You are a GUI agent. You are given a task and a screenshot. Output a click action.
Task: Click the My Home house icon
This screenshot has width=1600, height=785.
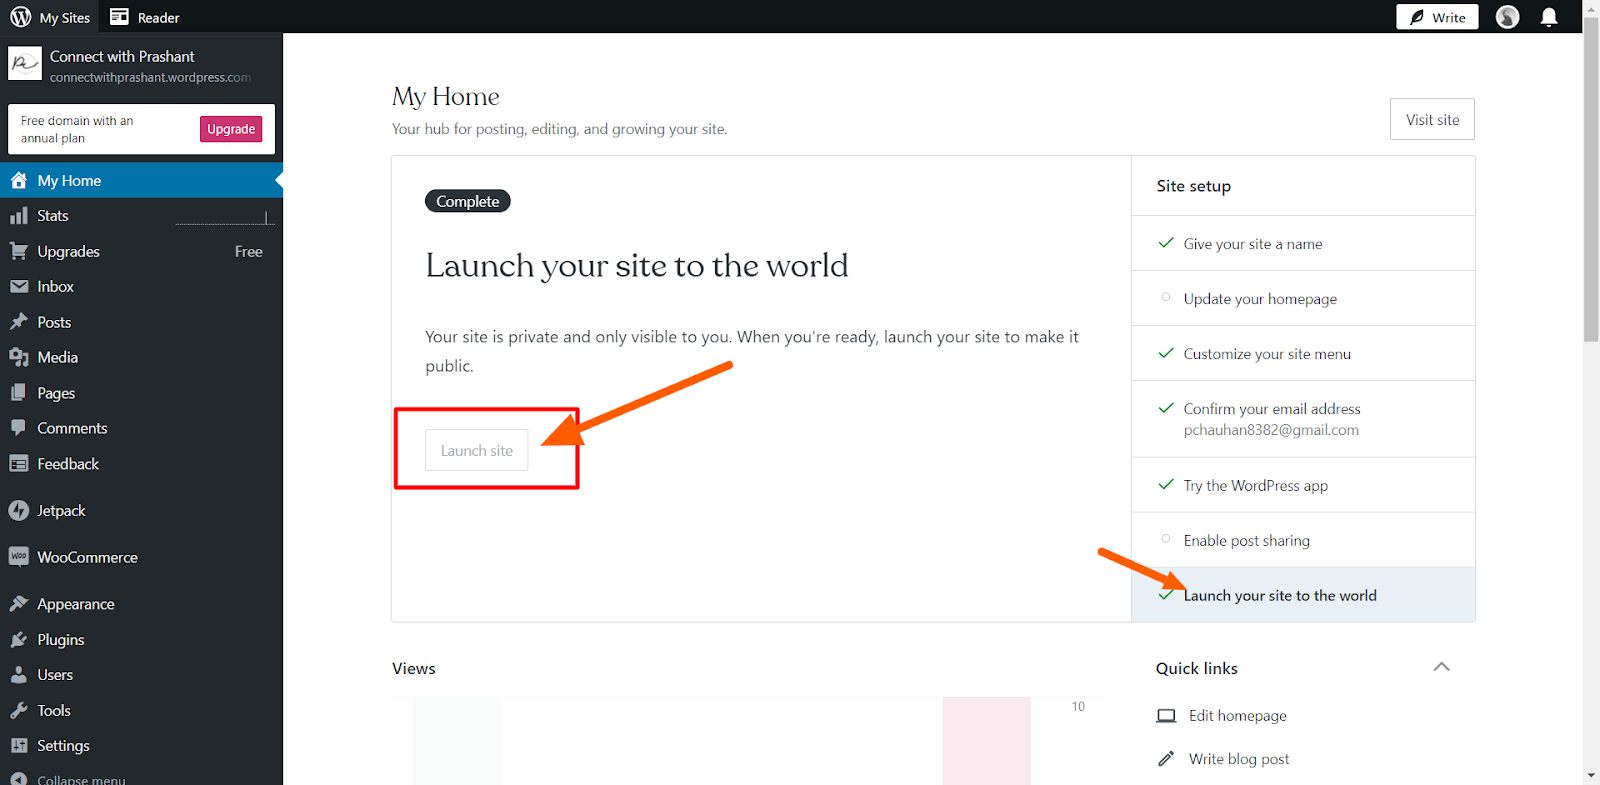tap(18, 180)
